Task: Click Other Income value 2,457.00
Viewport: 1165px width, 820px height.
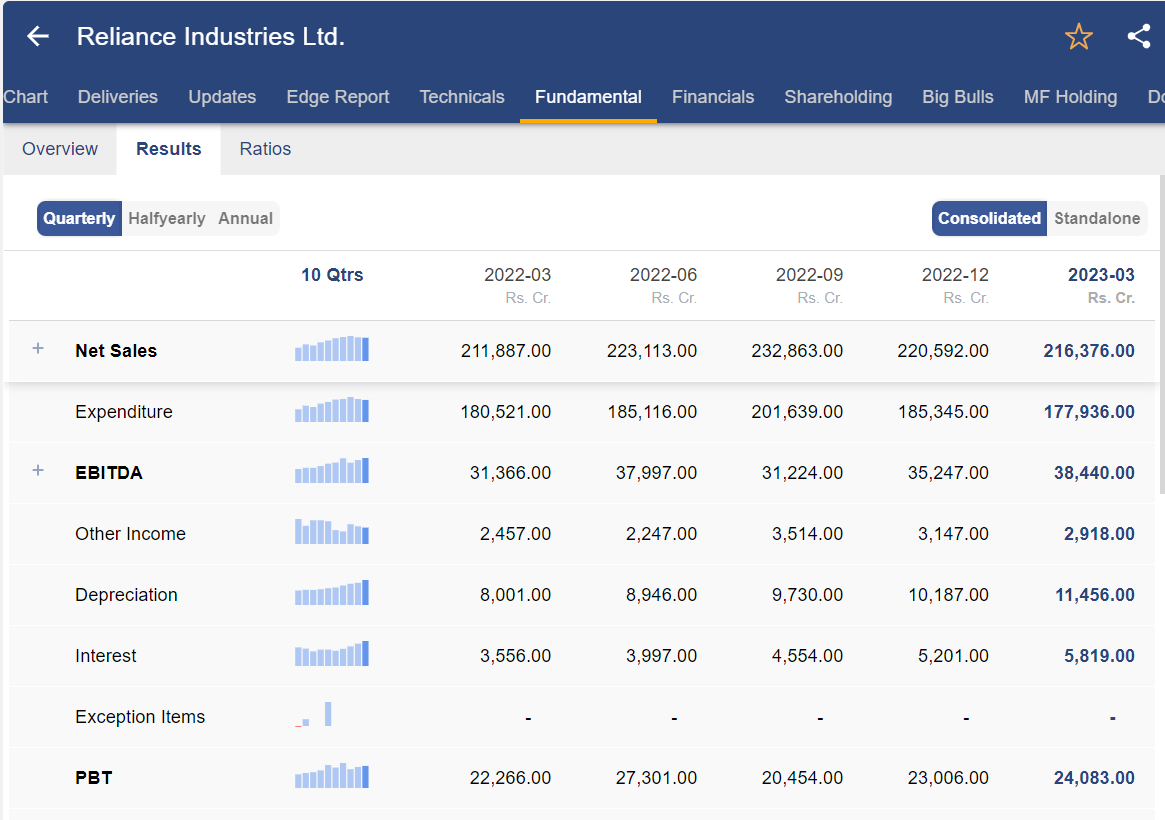Action: [515, 533]
